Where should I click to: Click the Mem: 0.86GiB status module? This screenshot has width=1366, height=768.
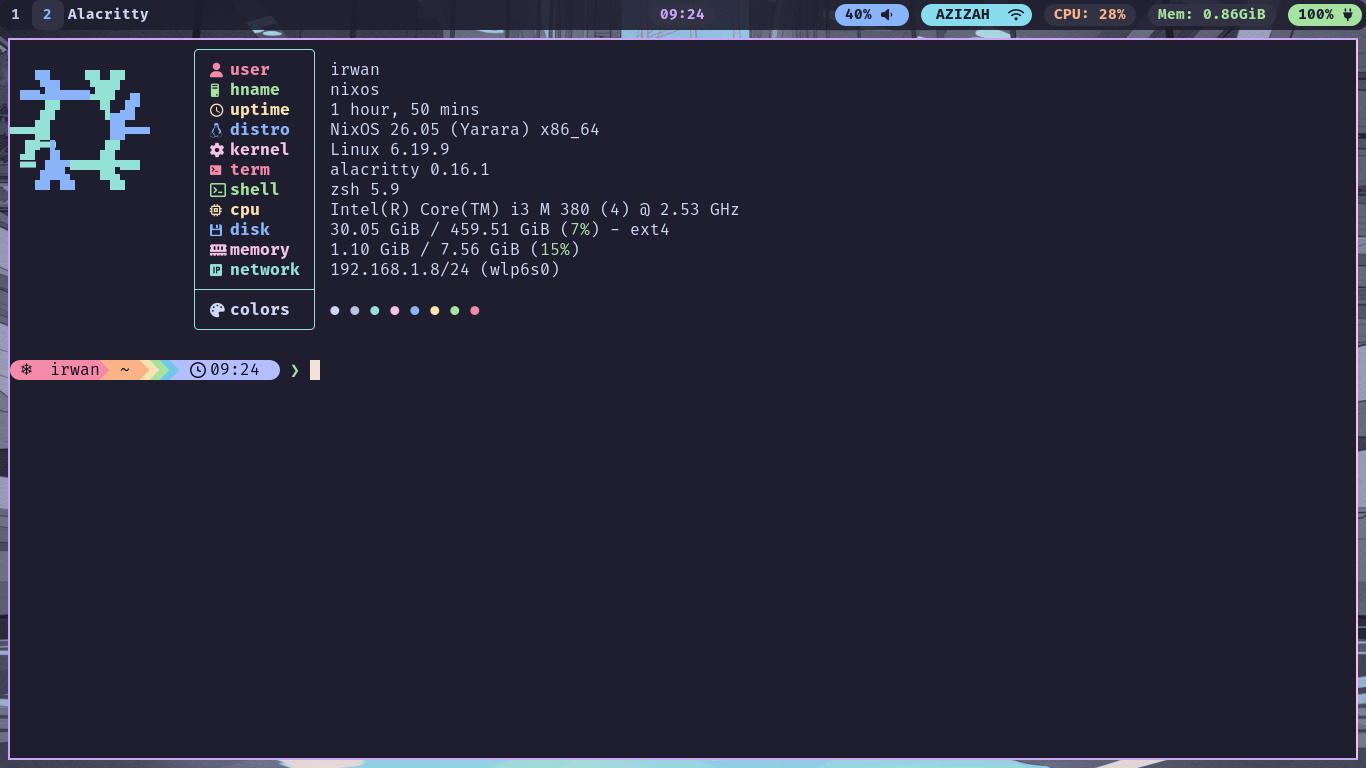tap(1211, 15)
